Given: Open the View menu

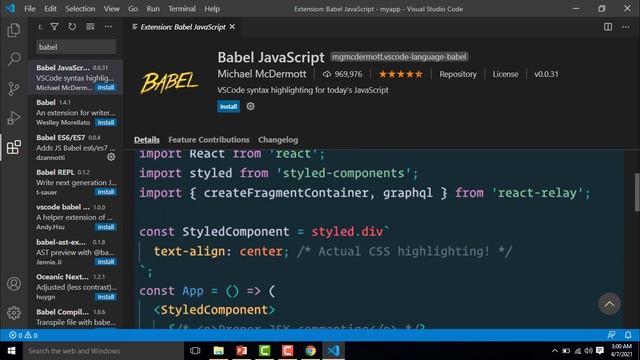Looking at the screenshot, I should (111, 9).
